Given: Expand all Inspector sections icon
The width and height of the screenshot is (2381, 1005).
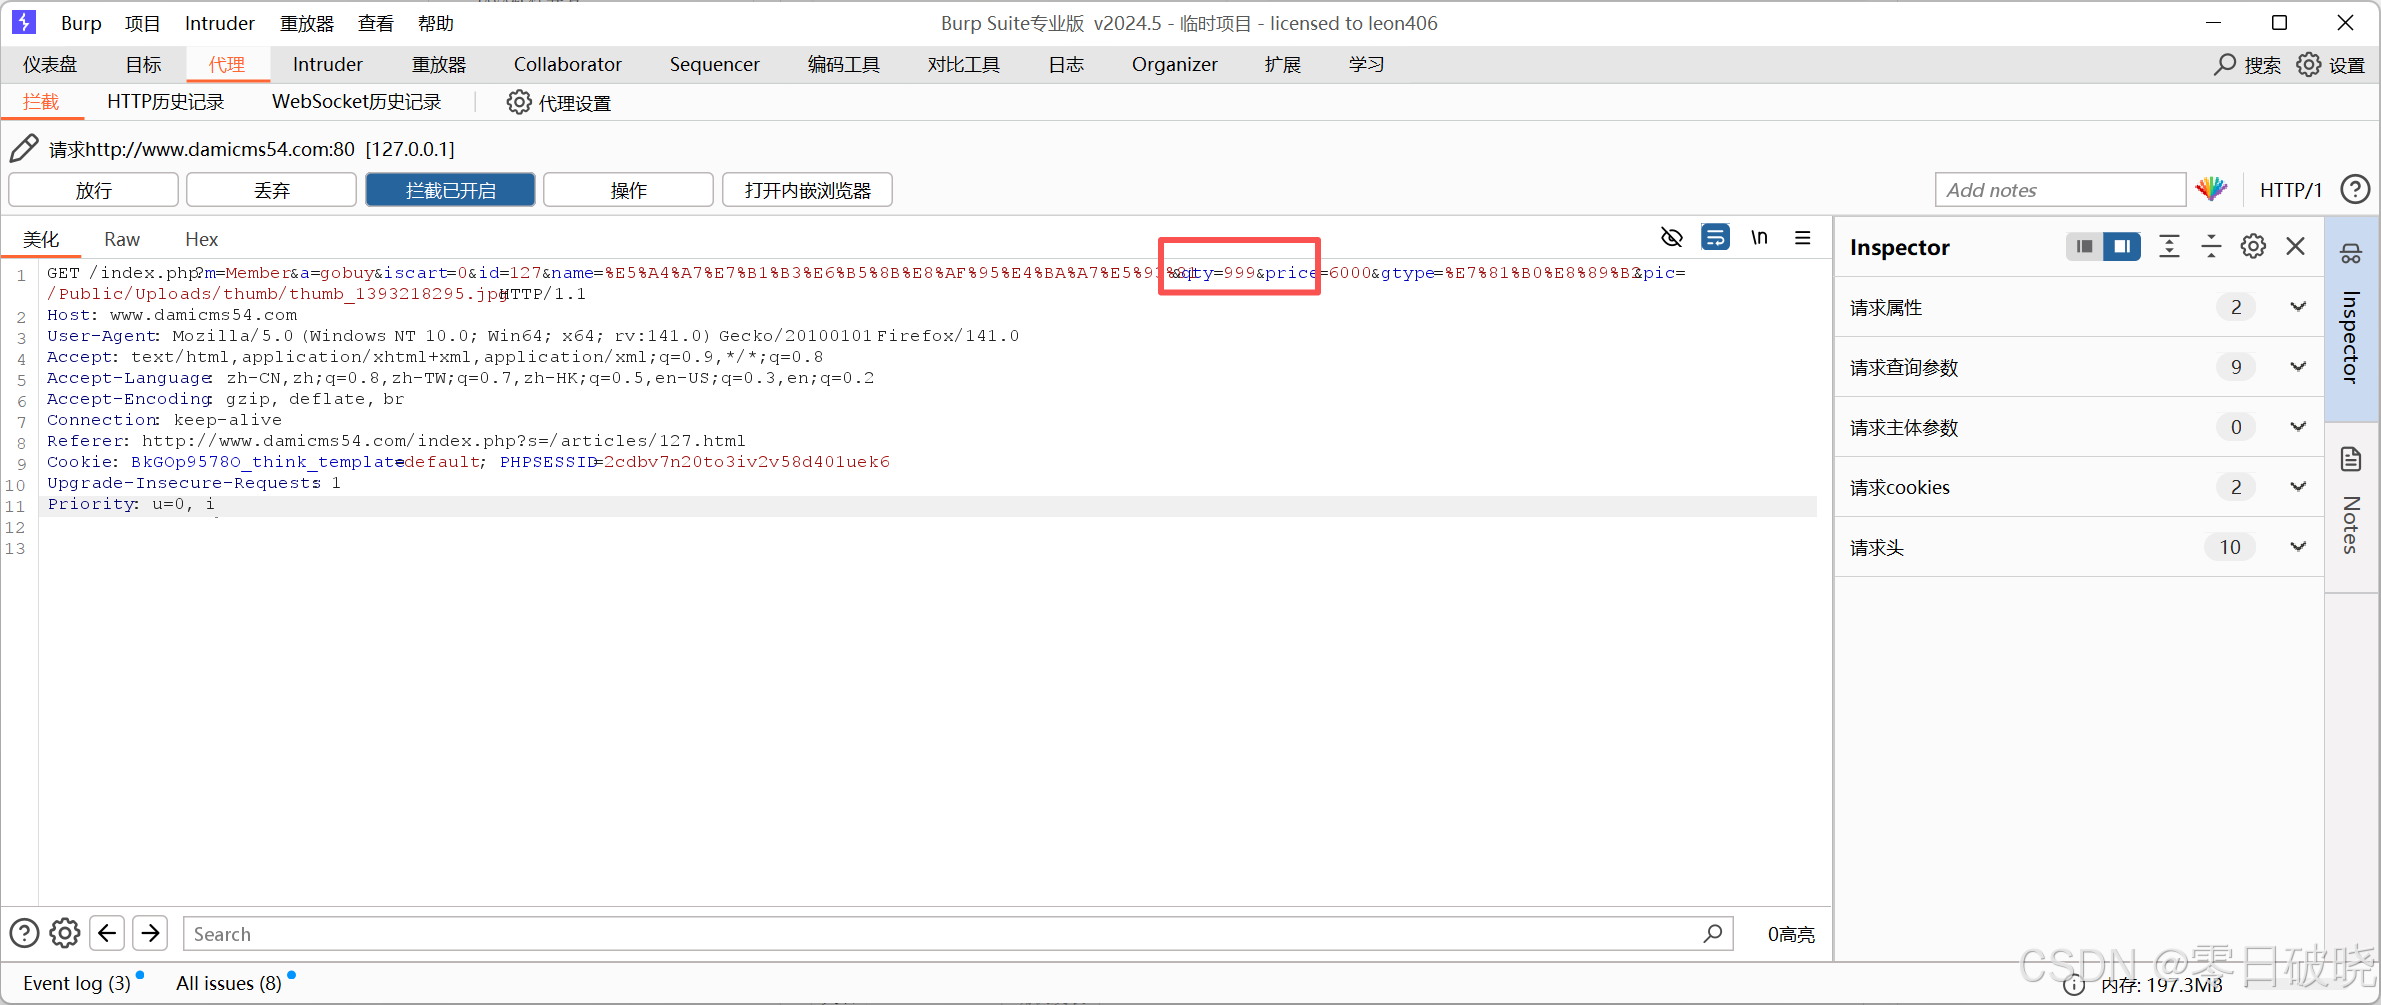Looking at the screenshot, I should click(2168, 247).
